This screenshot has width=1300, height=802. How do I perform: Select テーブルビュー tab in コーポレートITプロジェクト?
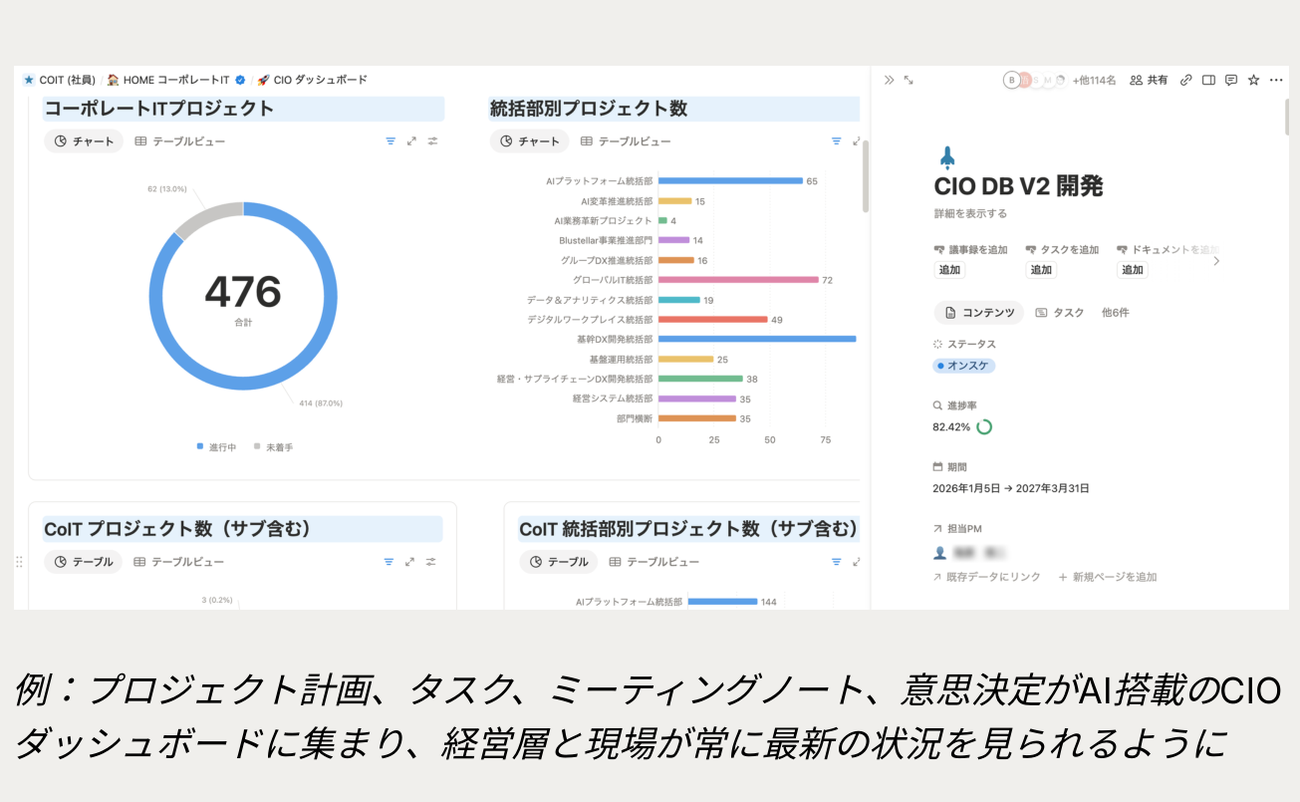coord(179,141)
